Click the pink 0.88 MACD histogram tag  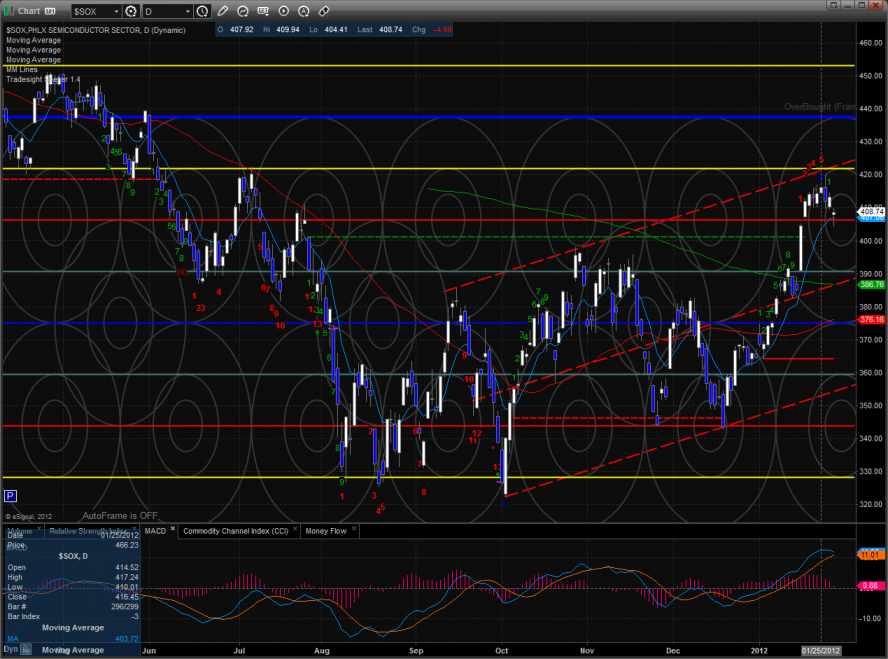coord(870,585)
